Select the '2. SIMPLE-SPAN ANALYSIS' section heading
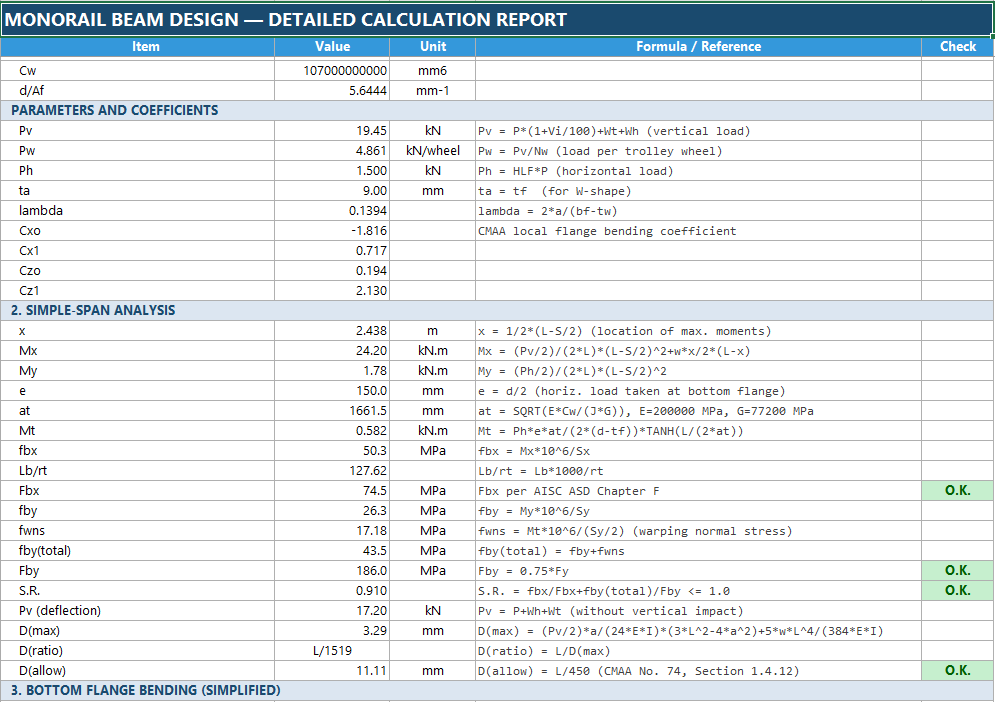The image size is (995, 702). (x=497, y=310)
